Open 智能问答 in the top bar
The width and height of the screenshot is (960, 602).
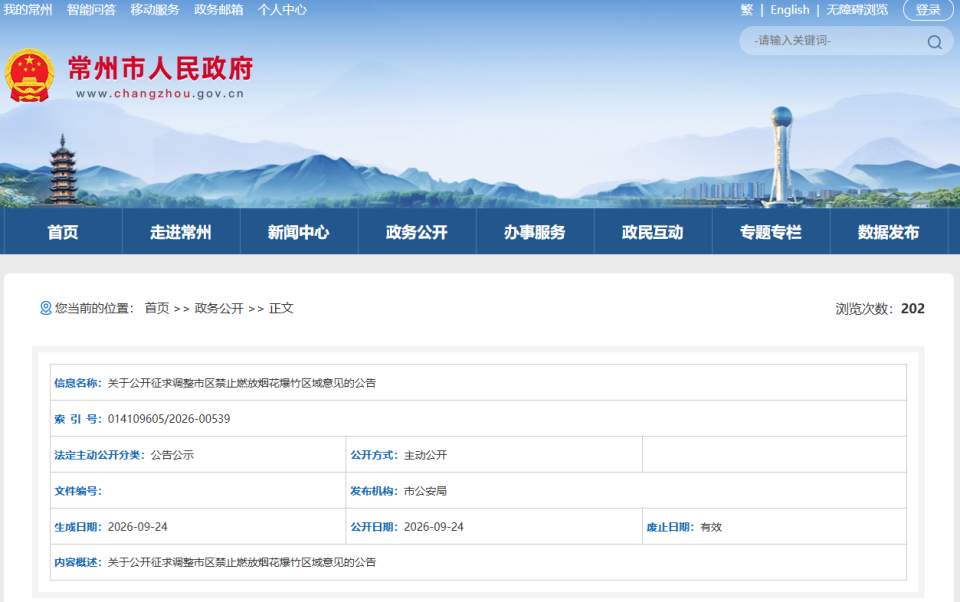[91, 10]
